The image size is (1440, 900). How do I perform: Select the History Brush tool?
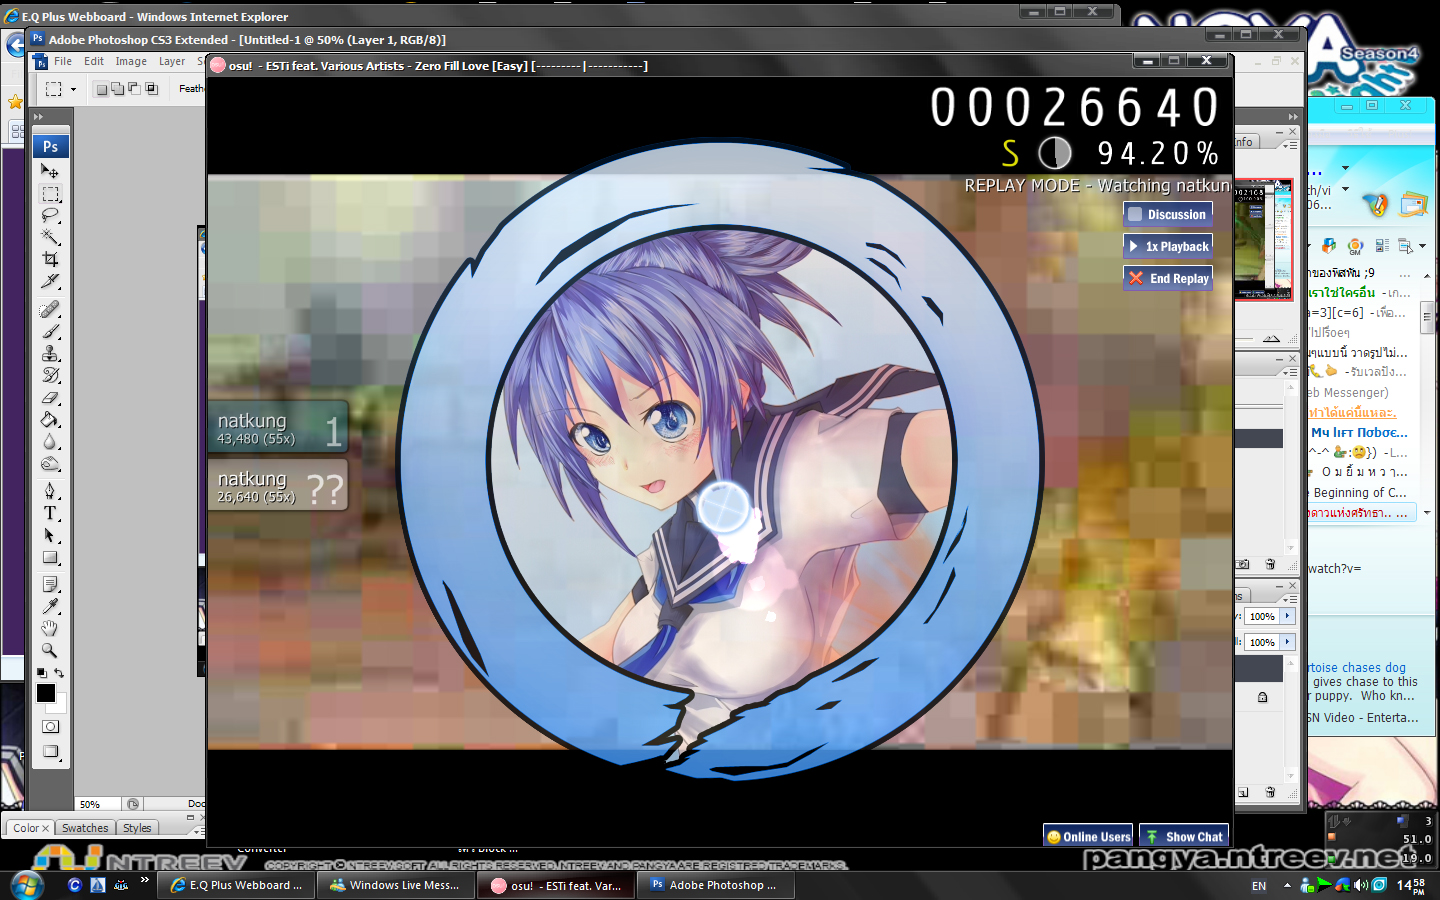click(50, 375)
